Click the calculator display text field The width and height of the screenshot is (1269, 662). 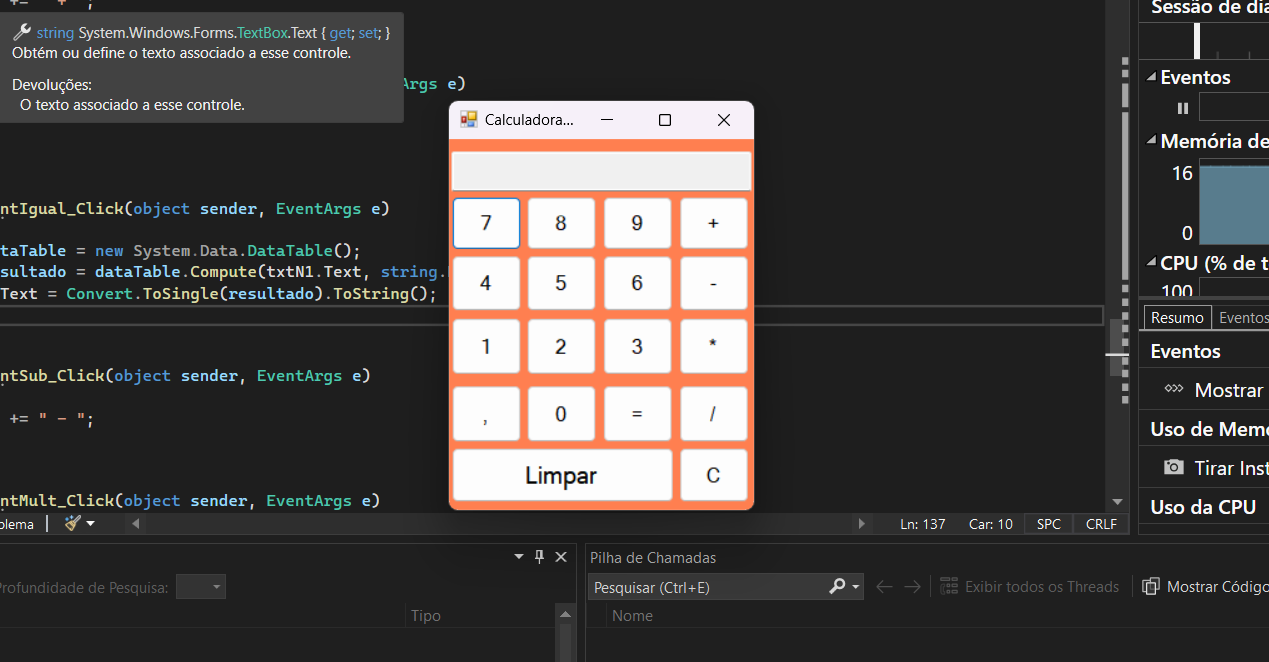pyautogui.click(x=601, y=171)
